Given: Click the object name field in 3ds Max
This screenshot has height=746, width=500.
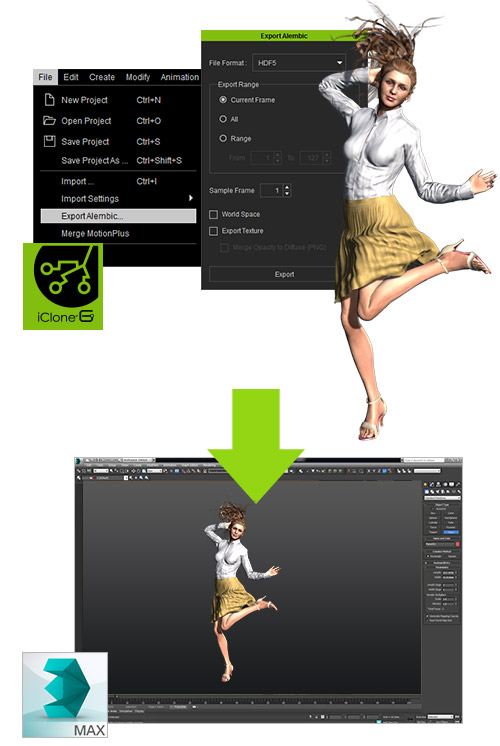Looking at the screenshot, I should [440, 544].
